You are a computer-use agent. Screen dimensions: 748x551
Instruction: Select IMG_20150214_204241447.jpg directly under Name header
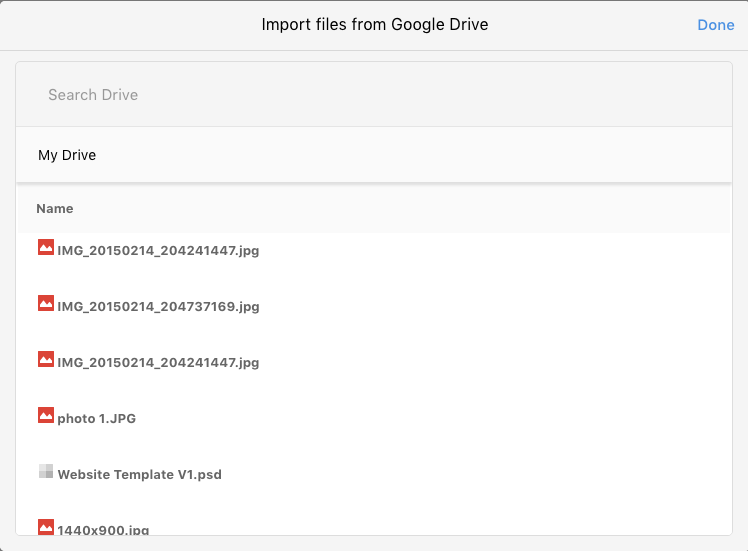pyautogui.click(x=158, y=250)
